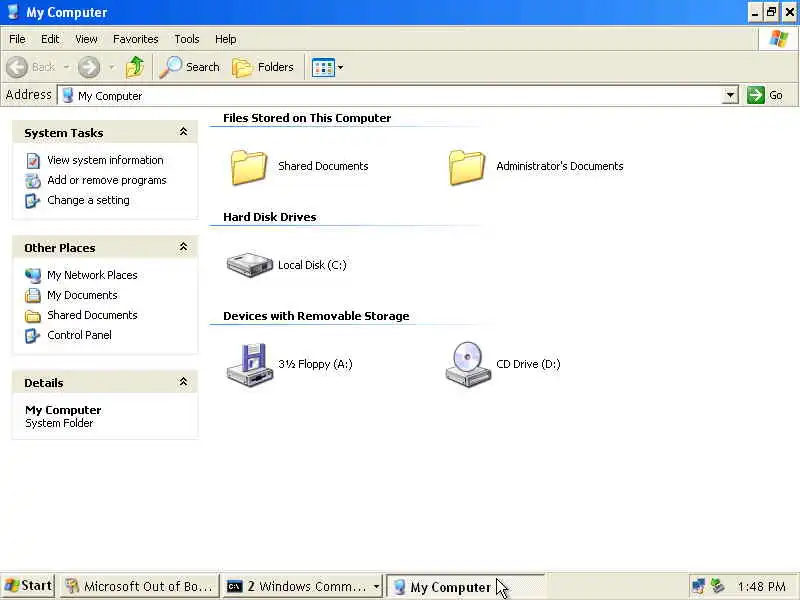Click the Views grid icon
The image size is (800, 600).
[323, 67]
